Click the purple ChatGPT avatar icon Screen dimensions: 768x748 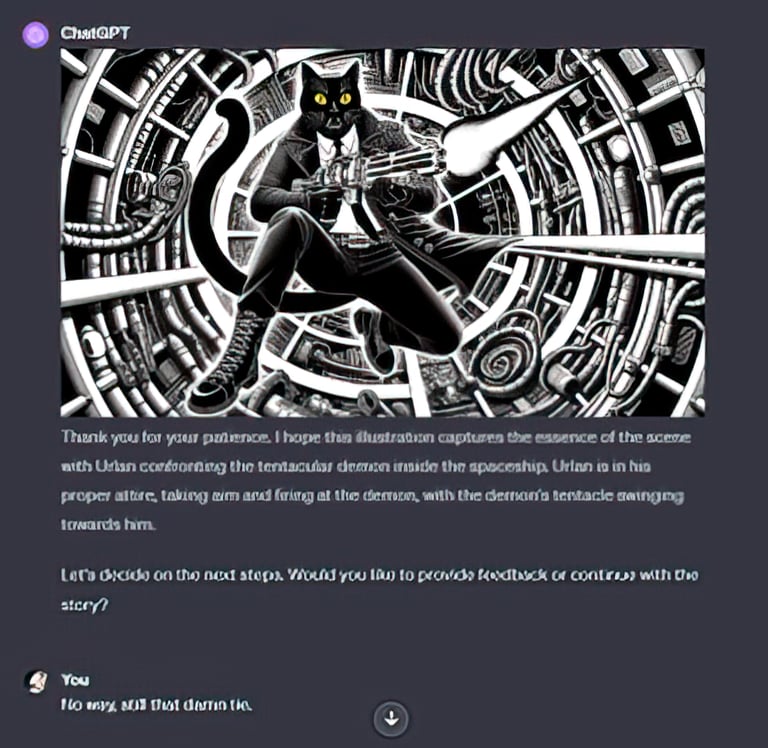click(x=35, y=35)
